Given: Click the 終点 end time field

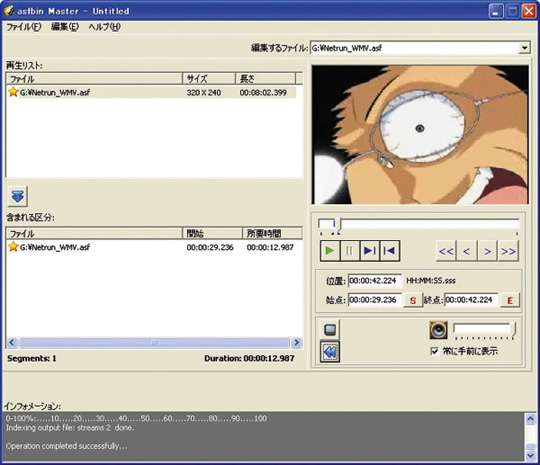Looking at the screenshot, I should [471, 300].
